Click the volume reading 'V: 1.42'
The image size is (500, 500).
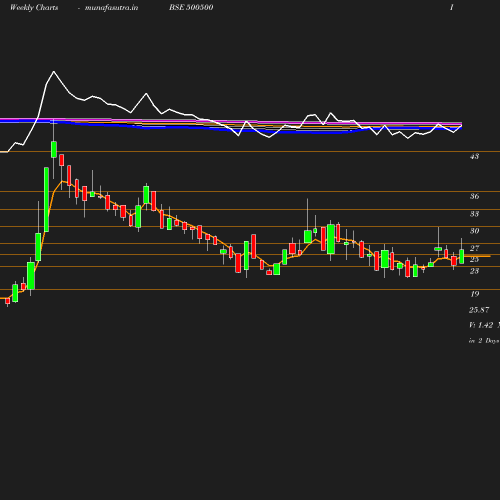tap(481, 325)
